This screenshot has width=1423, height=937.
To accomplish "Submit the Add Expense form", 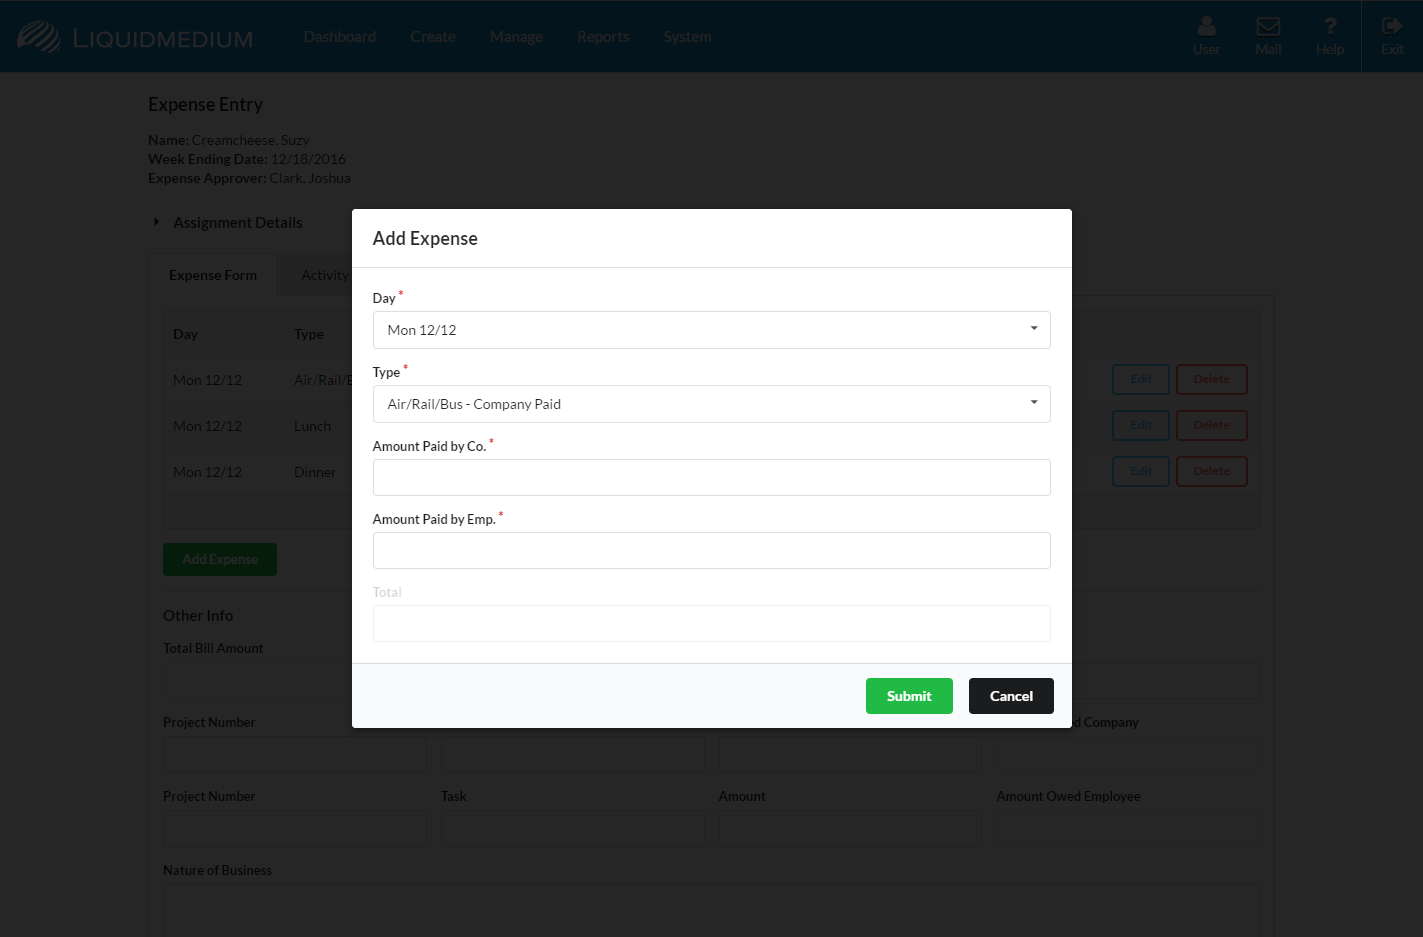I will point(908,696).
